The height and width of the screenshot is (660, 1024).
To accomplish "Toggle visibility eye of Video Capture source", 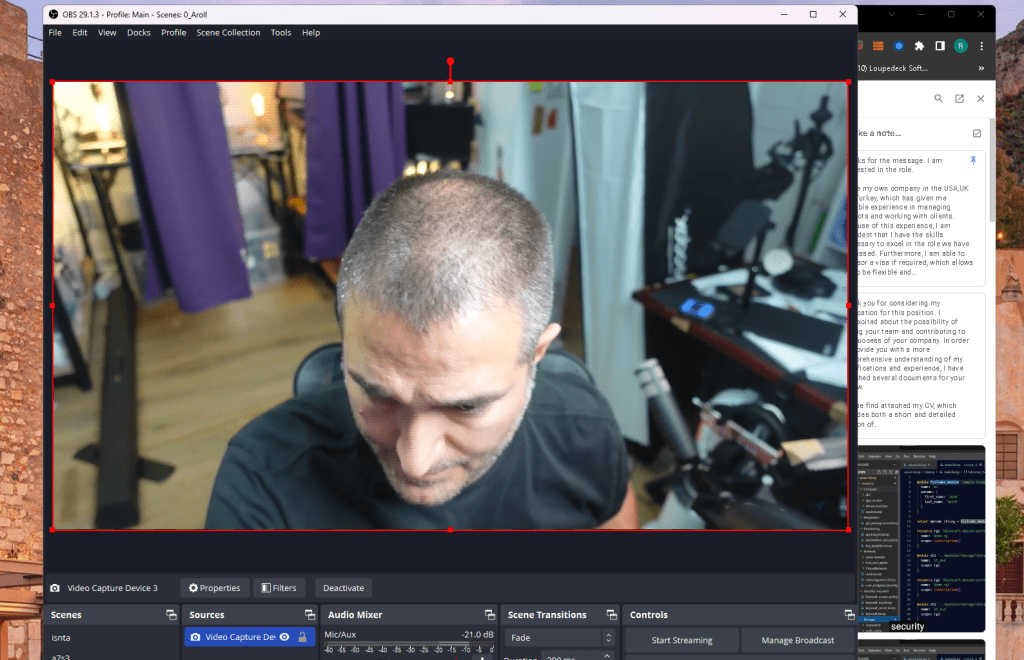I will tap(285, 636).
